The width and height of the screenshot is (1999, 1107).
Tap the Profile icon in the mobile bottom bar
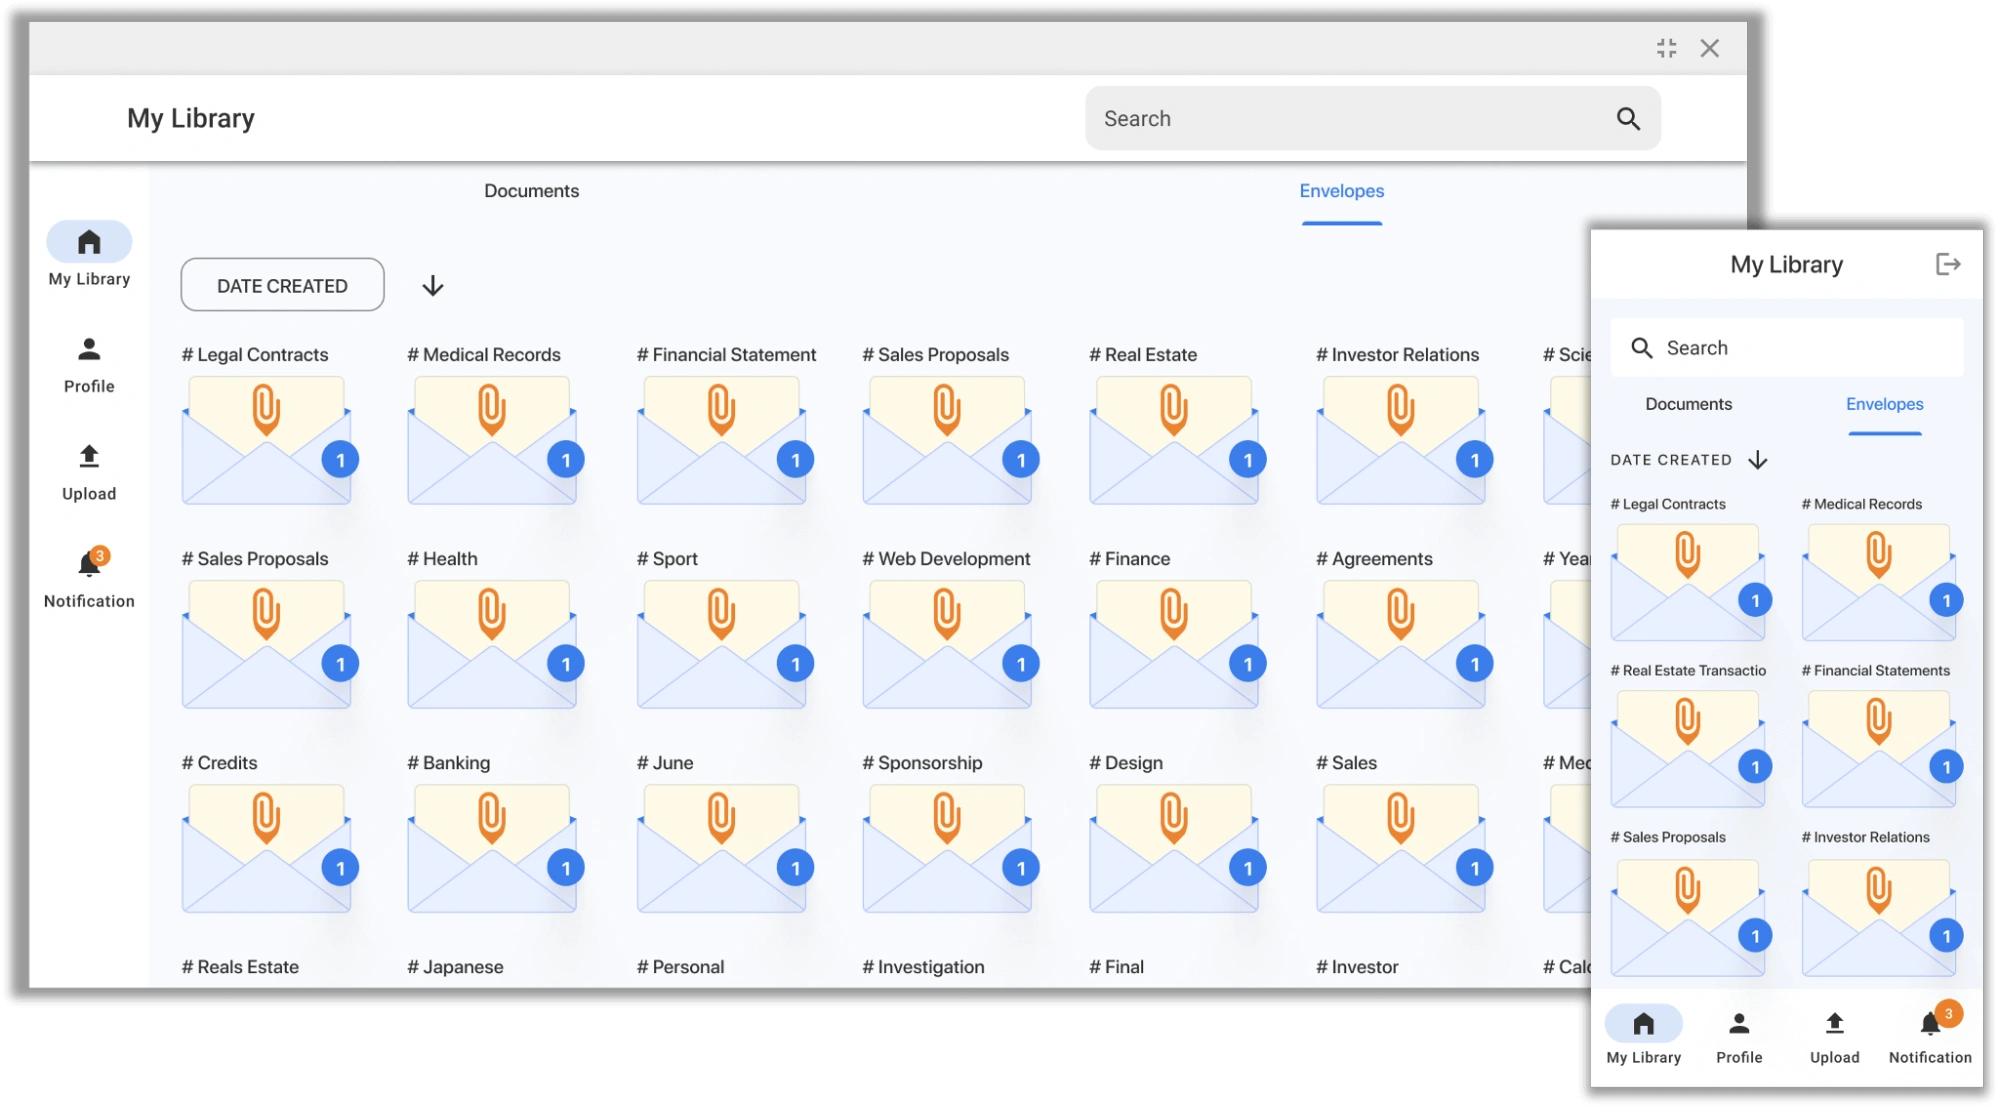click(x=1739, y=1024)
